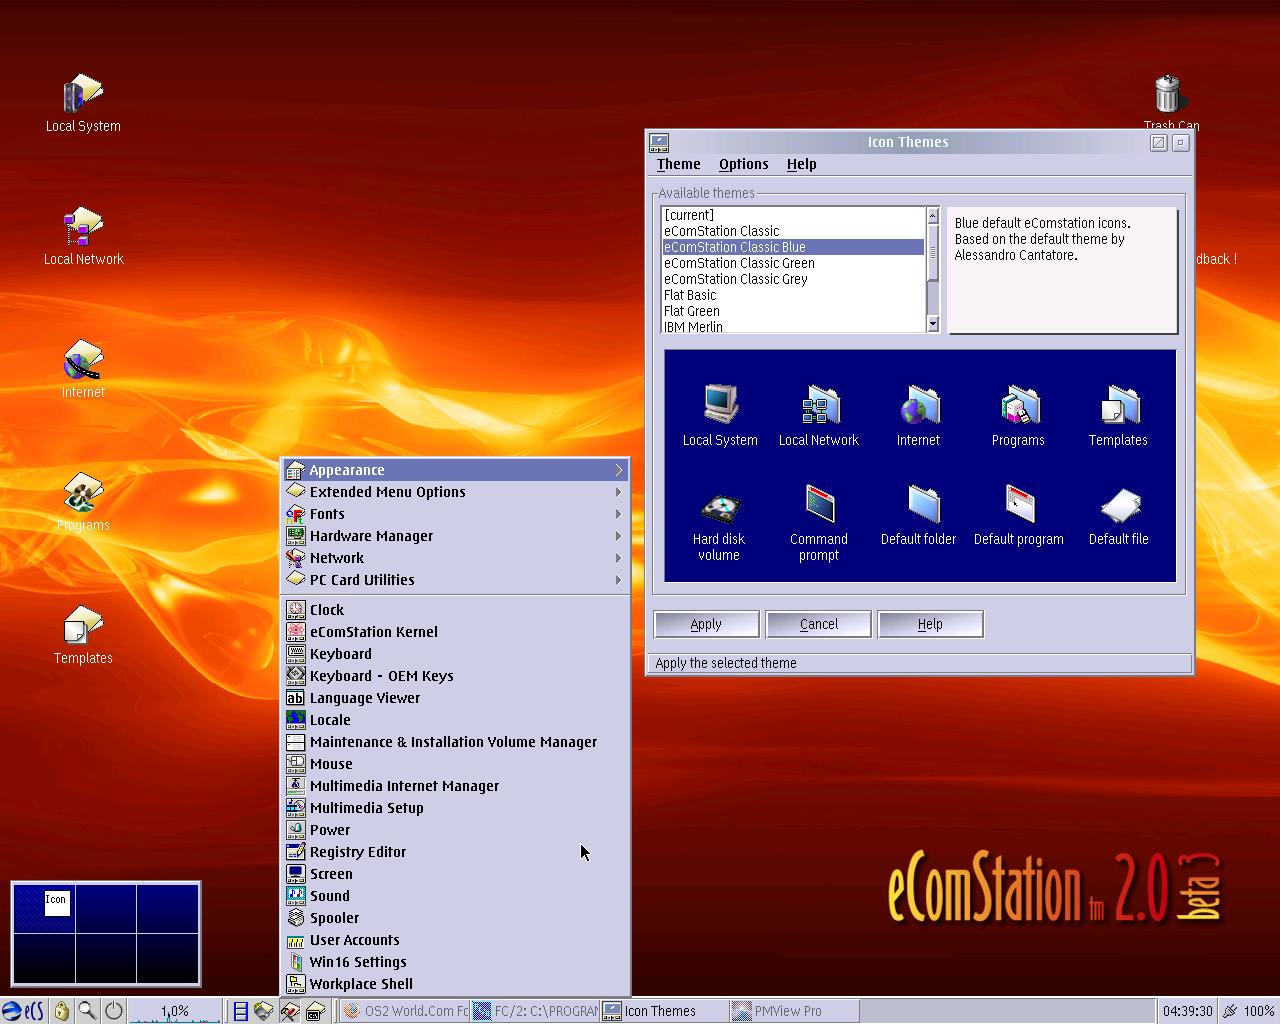
Task: Click the magnifier search icon in taskbar
Action: point(88,1011)
